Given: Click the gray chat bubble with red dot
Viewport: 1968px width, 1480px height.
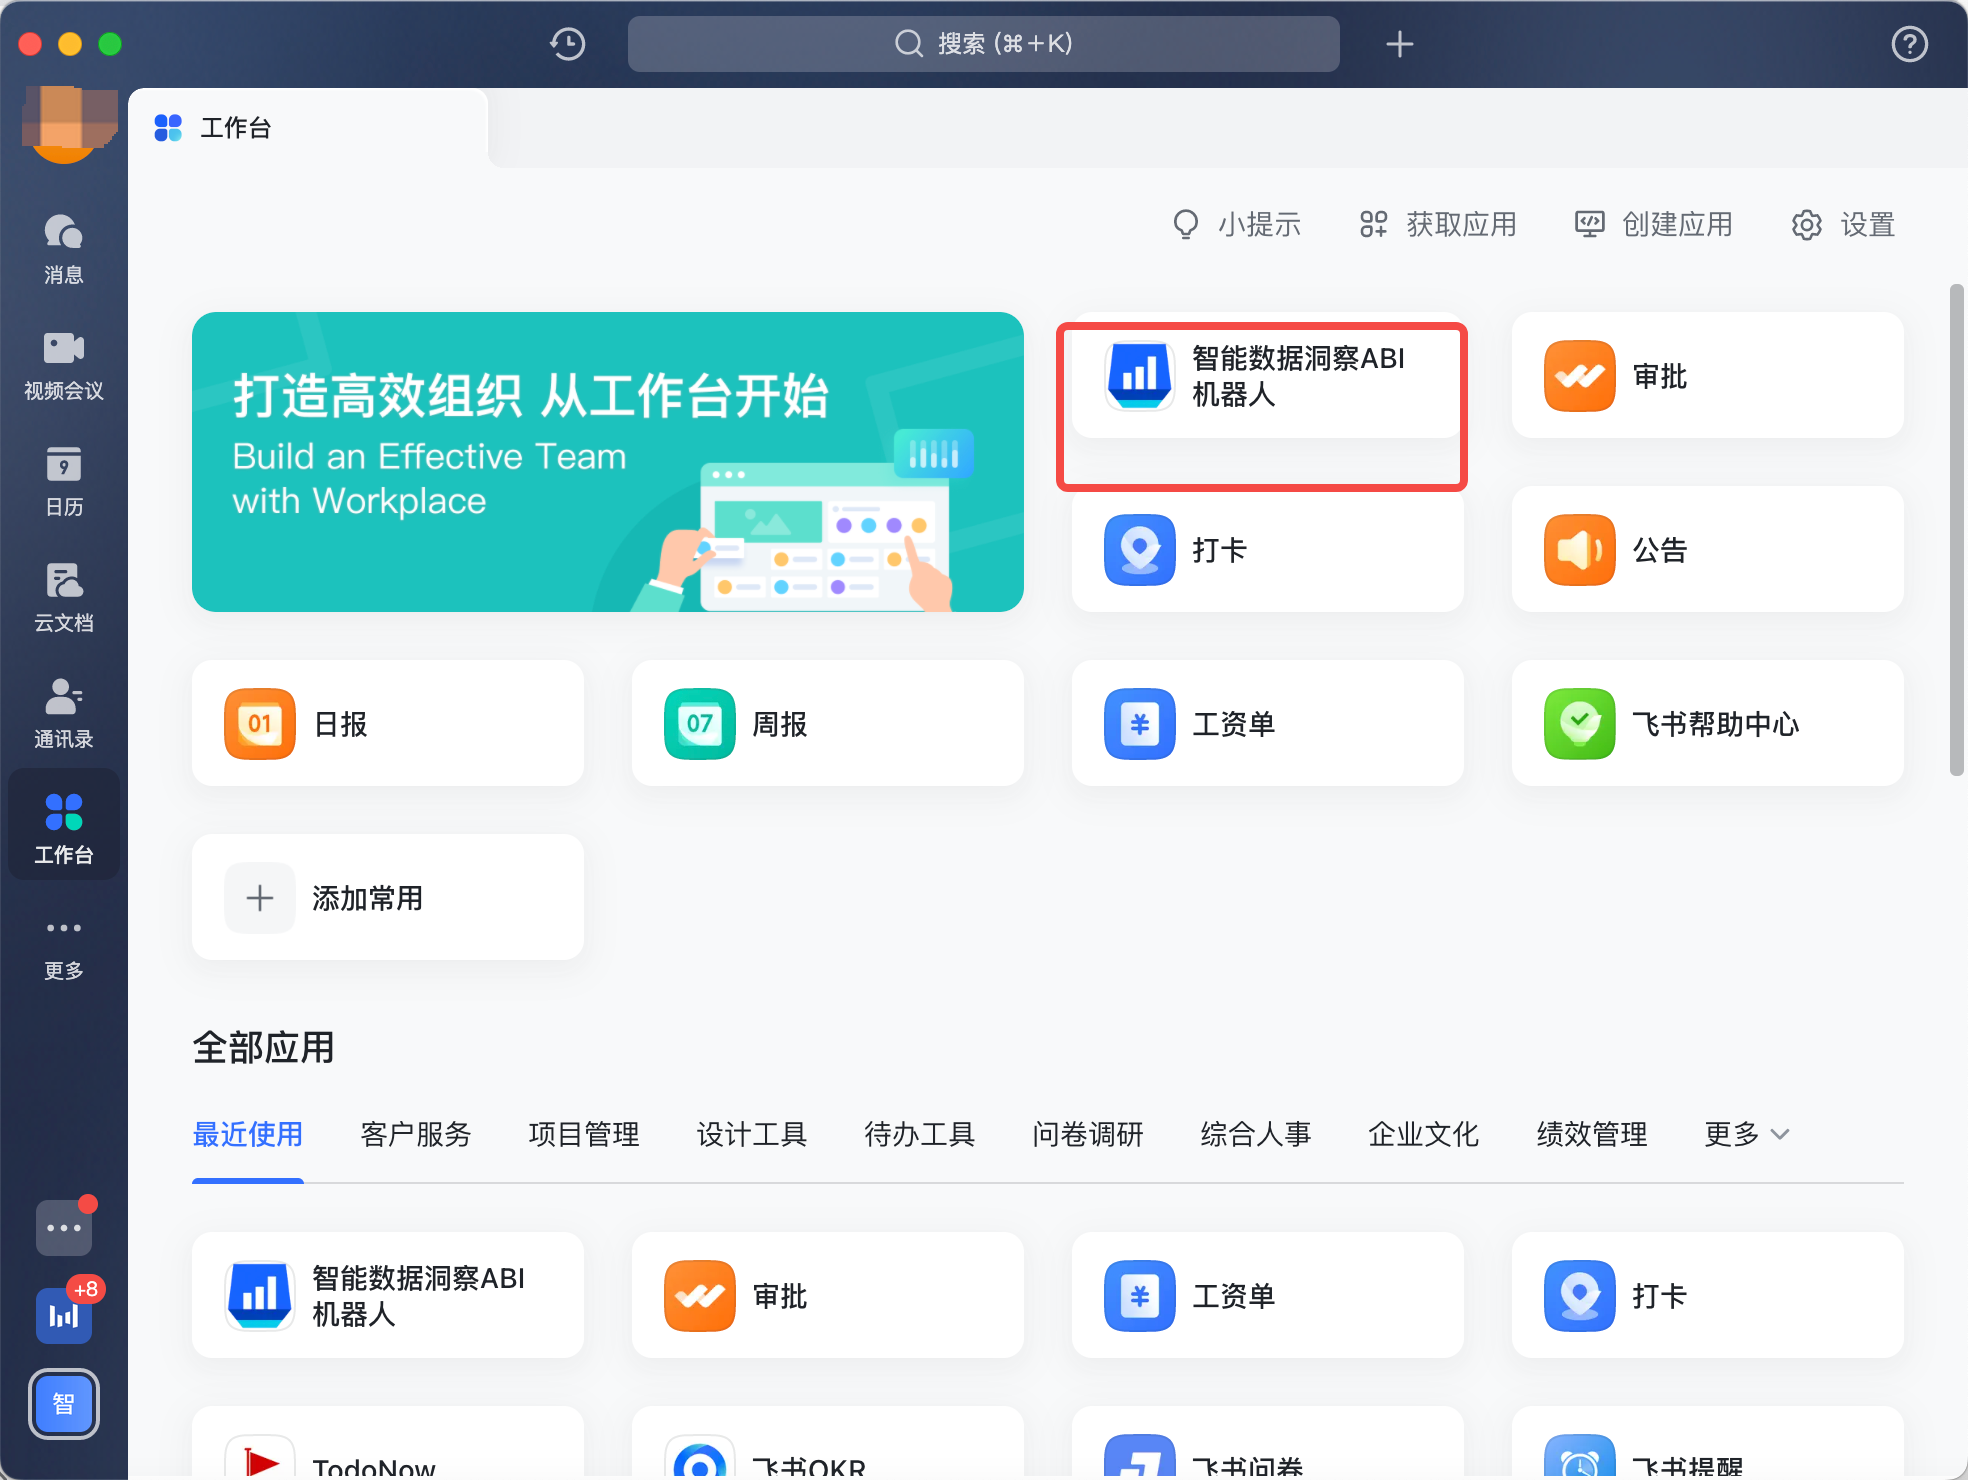Looking at the screenshot, I should click(x=64, y=1227).
